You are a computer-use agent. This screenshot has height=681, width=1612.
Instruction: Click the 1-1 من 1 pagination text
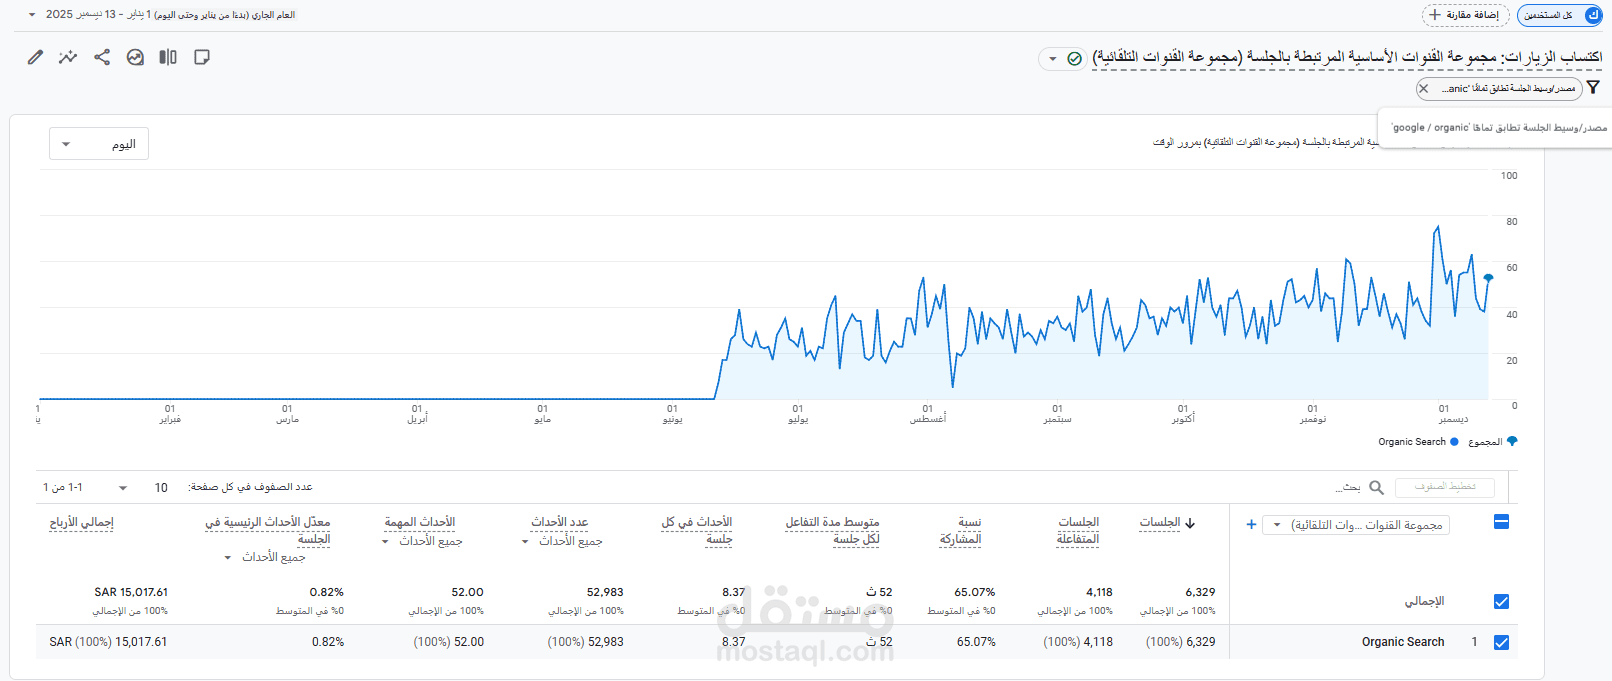coord(62,487)
